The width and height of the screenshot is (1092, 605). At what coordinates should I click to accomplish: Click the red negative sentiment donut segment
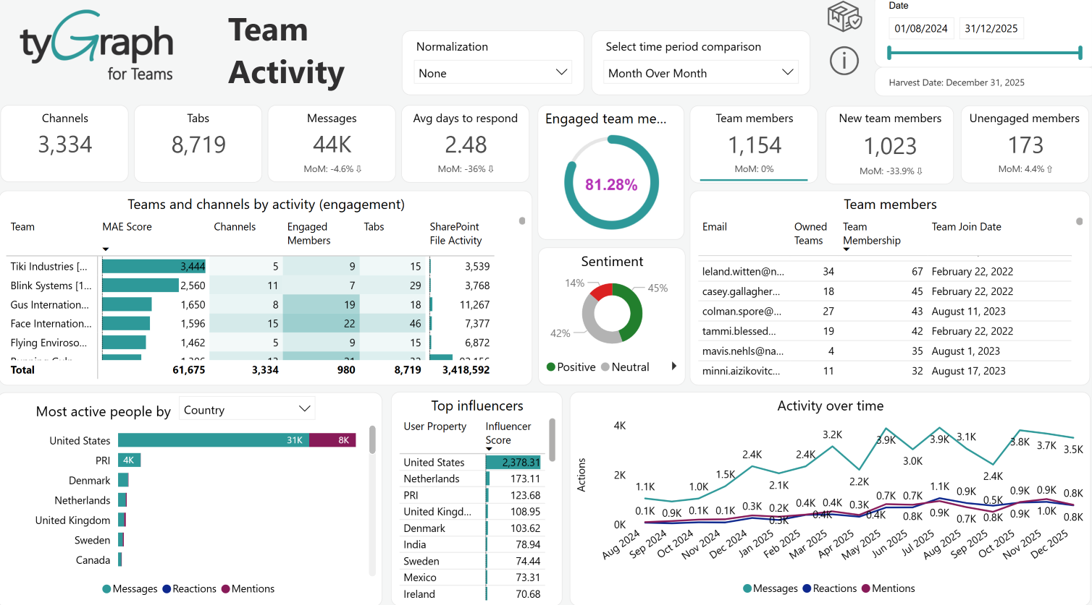click(600, 292)
